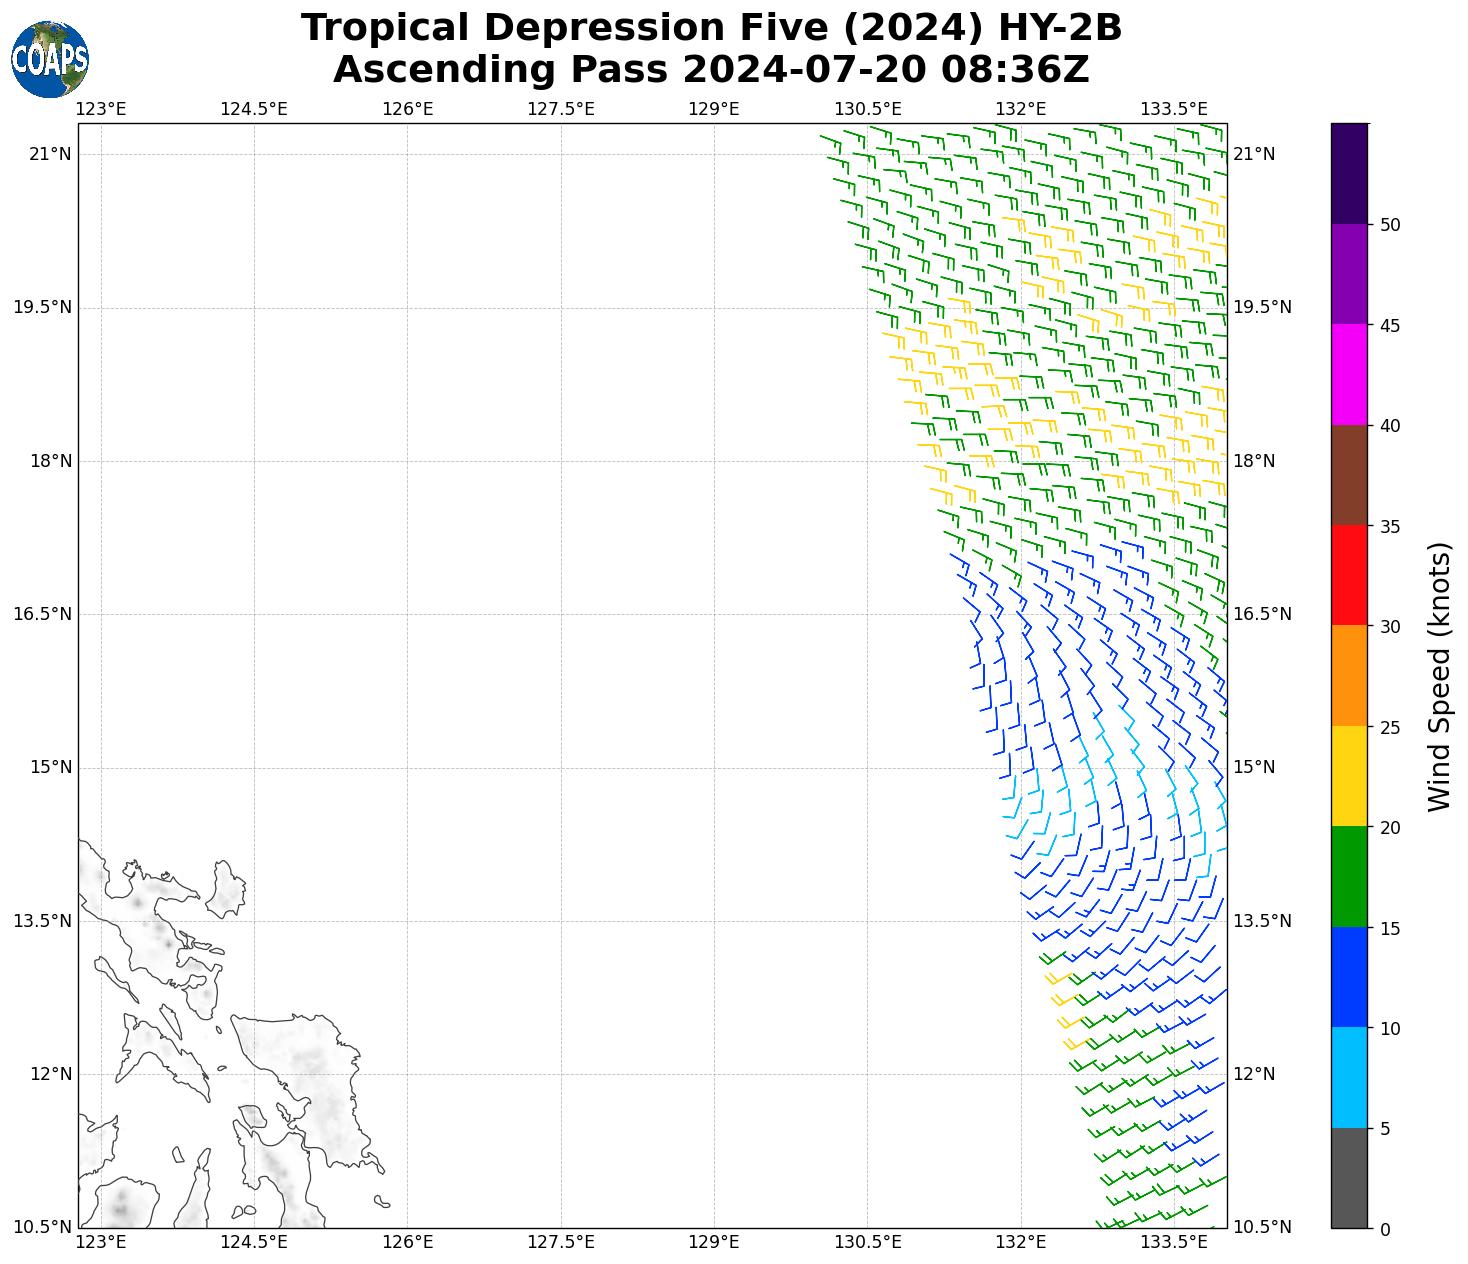Click the orange 25–30 knots swatch
Viewport: 1468px width, 1264px height.
click(x=1349, y=675)
